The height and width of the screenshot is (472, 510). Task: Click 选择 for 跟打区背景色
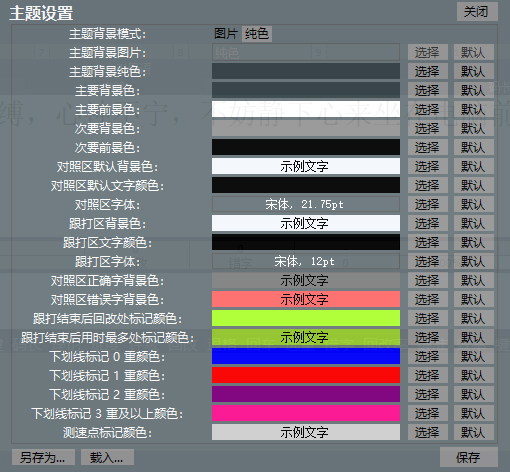(x=428, y=223)
